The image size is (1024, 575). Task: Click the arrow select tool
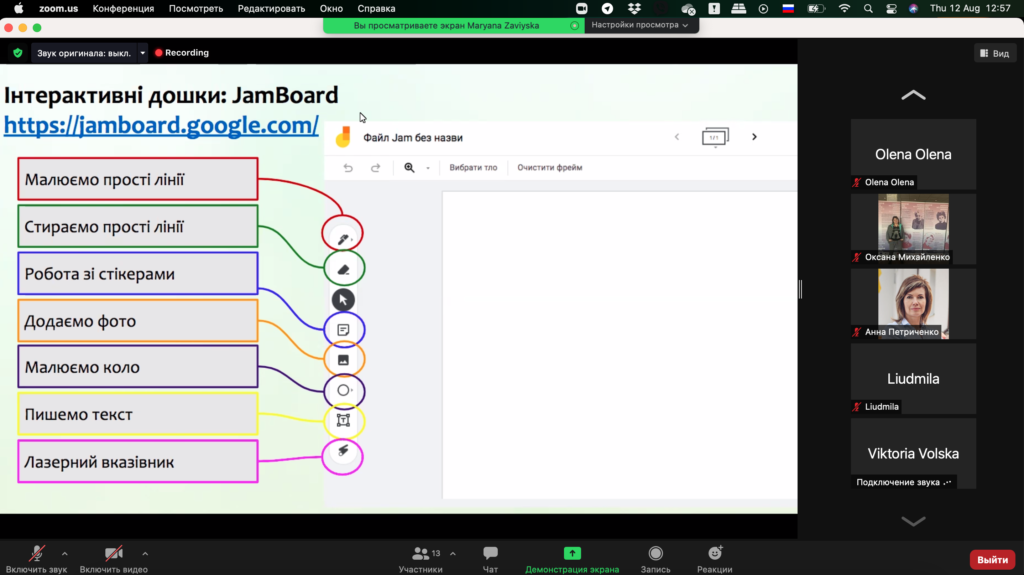click(343, 299)
